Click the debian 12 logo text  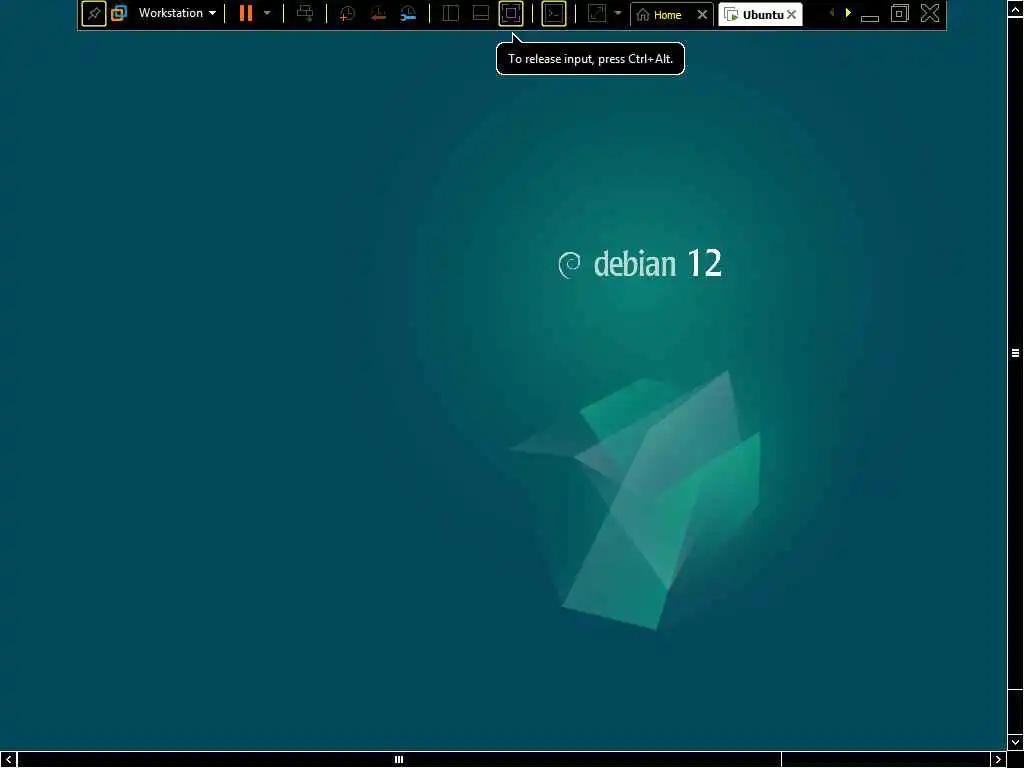coord(640,264)
